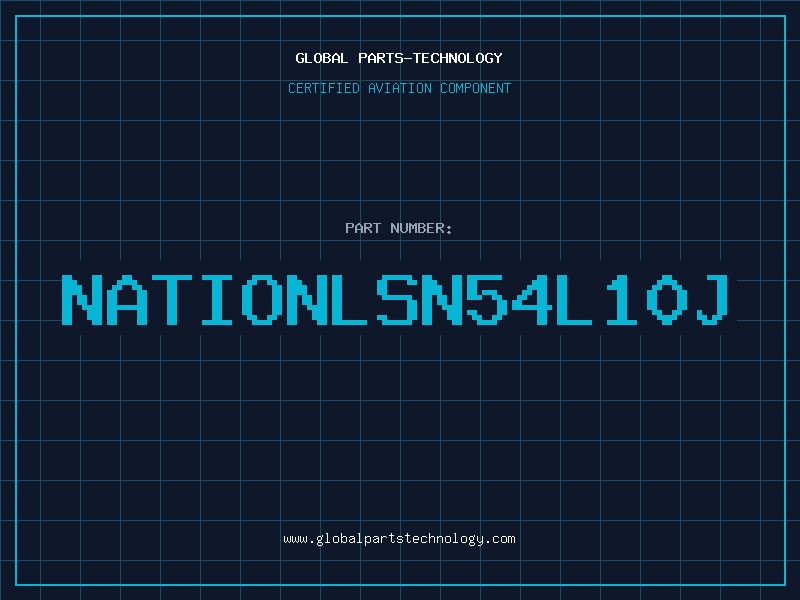Select the NUMBER: label text
800x600 pixels.
coord(421,228)
